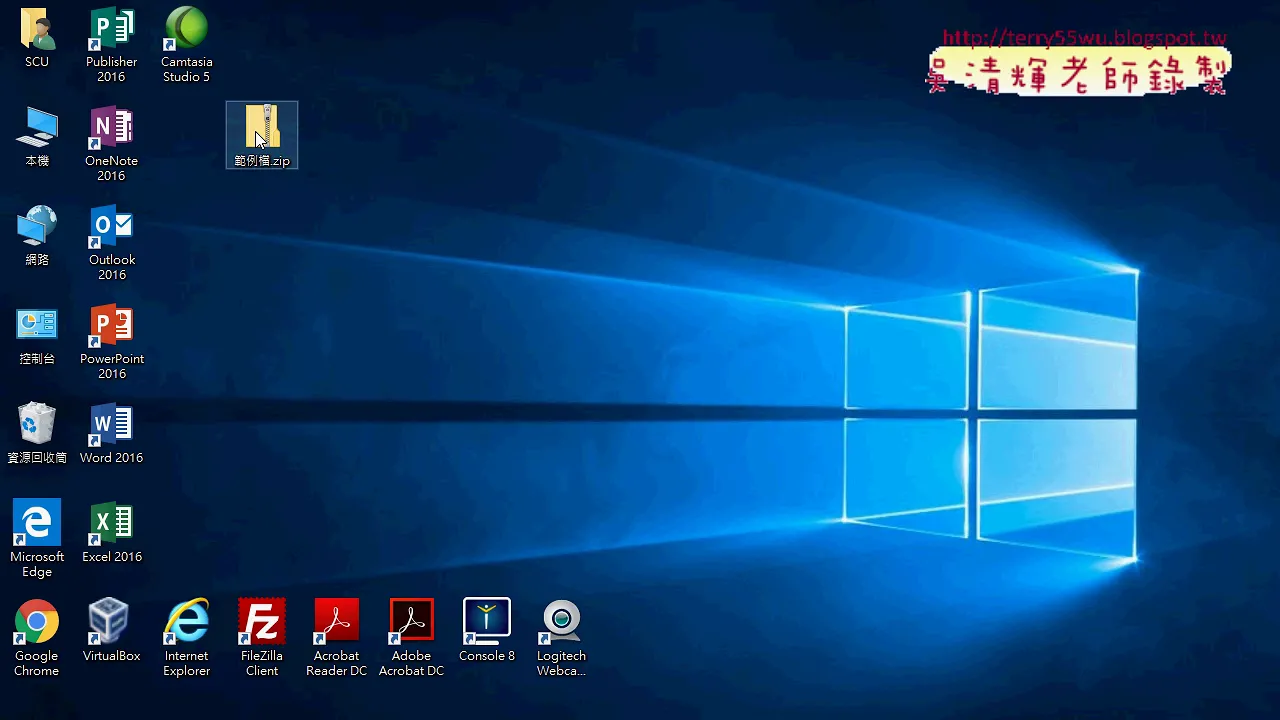
Task: Open Publisher 2016 shortcut
Action: pyautogui.click(x=111, y=44)
